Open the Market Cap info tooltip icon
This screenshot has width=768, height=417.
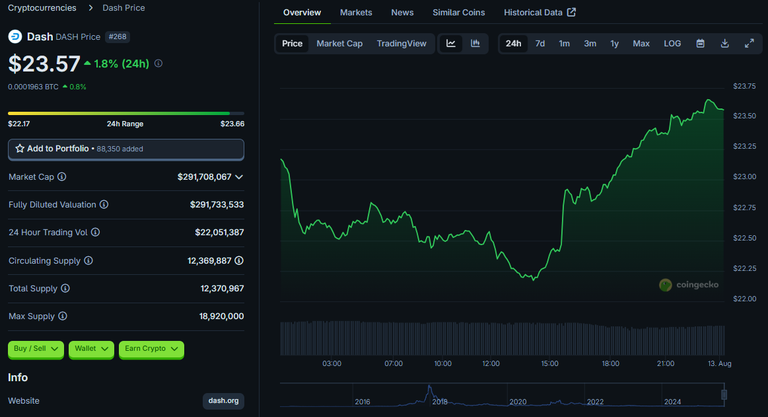(62, 177)
